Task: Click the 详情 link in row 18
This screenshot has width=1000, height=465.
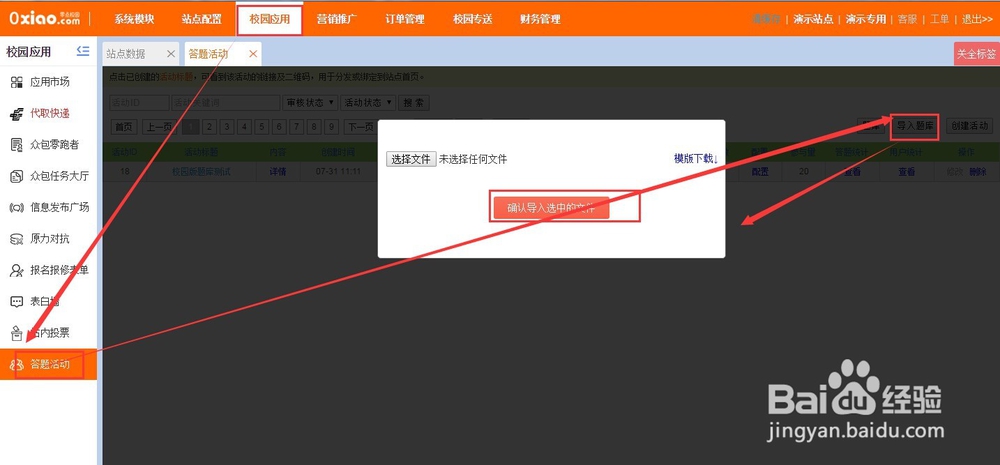Action: 277,172
